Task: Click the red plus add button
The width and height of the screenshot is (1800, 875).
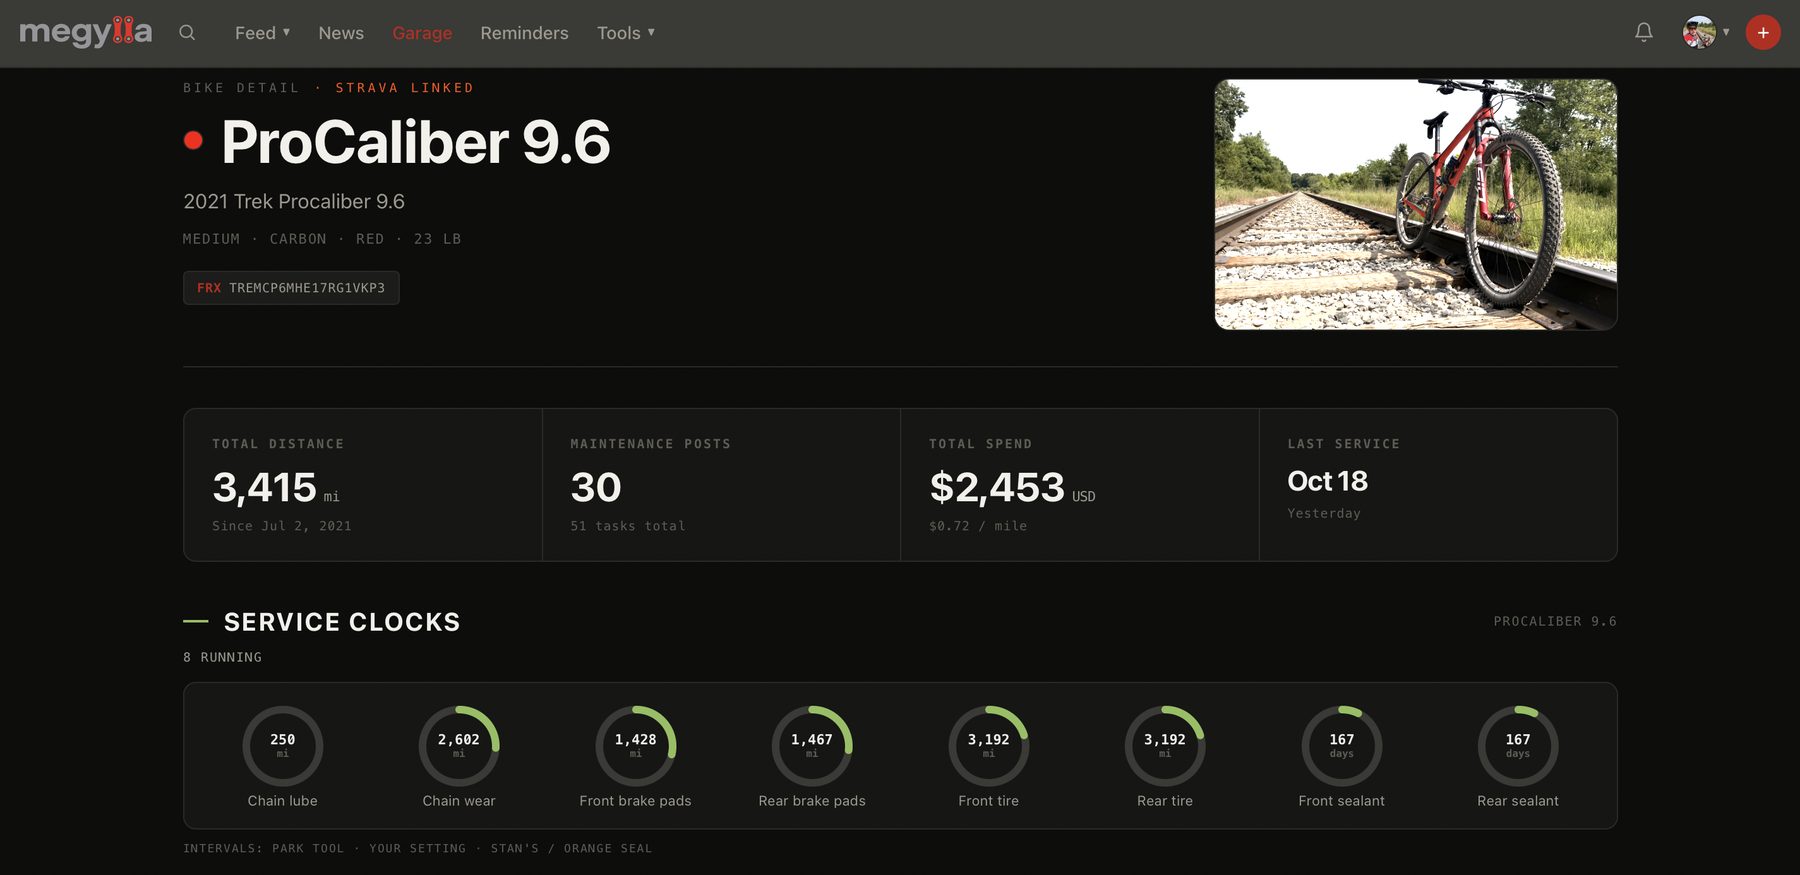Action: pos(1763,33)
